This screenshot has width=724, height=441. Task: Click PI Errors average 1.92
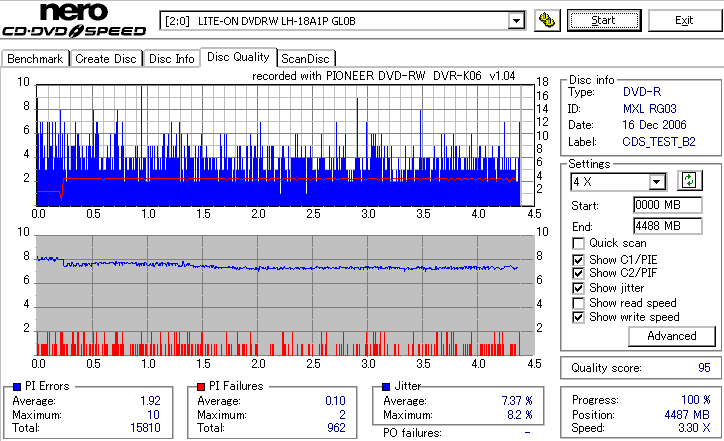point(151,401)
